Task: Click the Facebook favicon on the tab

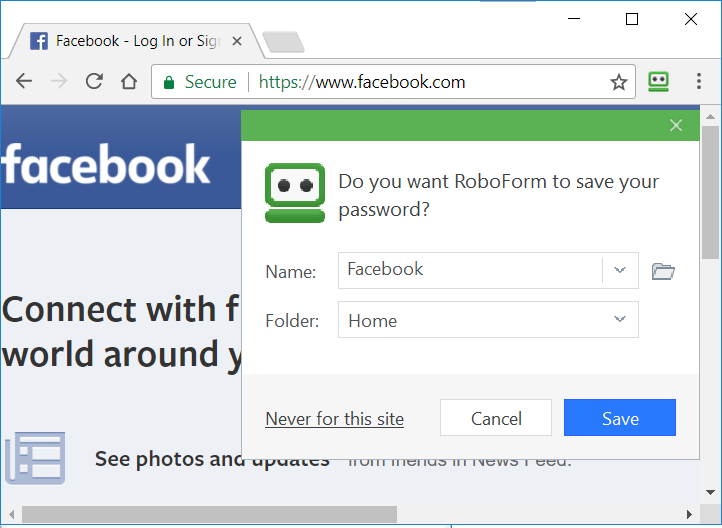Action: 39,41
